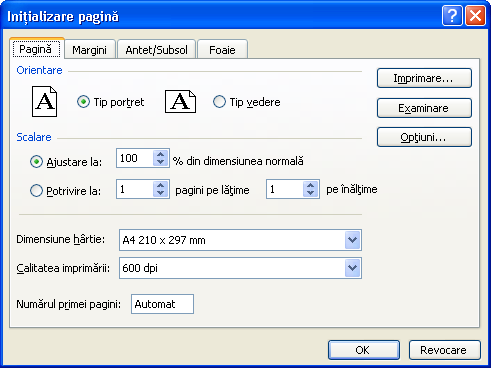
Task: Go to the Foaie tab
Action: pyautogui.click(x=222, y=50)
